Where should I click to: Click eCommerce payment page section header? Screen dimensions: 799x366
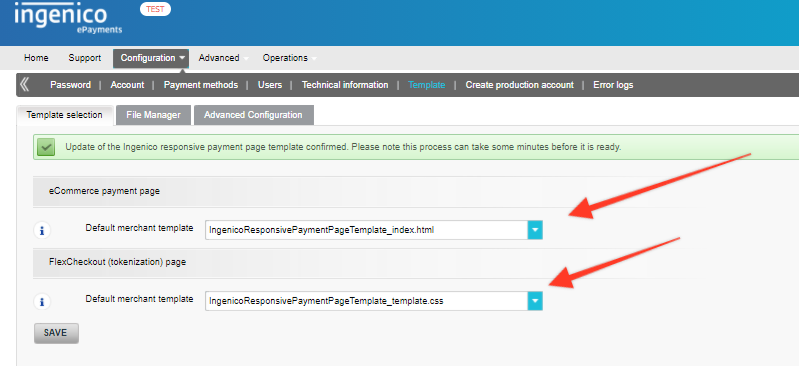tap(104, 192)
